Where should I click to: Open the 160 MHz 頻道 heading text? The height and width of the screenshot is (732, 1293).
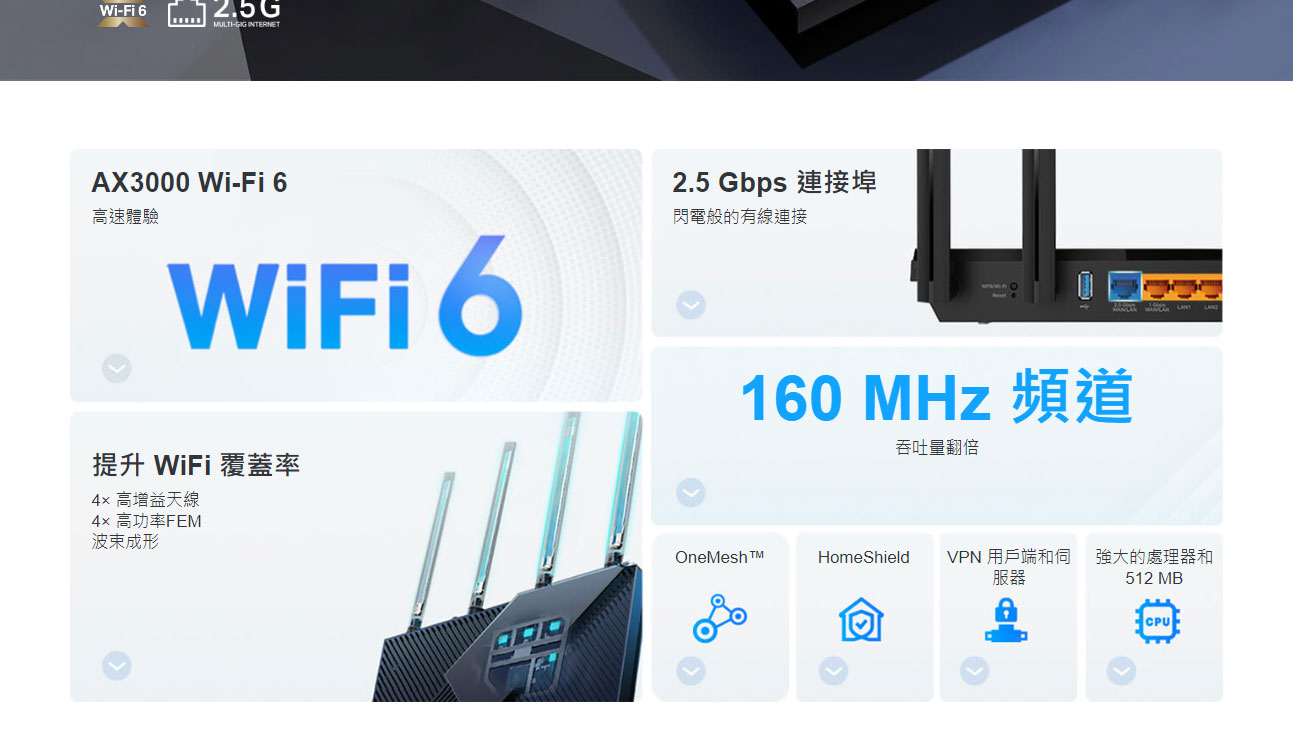(936, 397)
